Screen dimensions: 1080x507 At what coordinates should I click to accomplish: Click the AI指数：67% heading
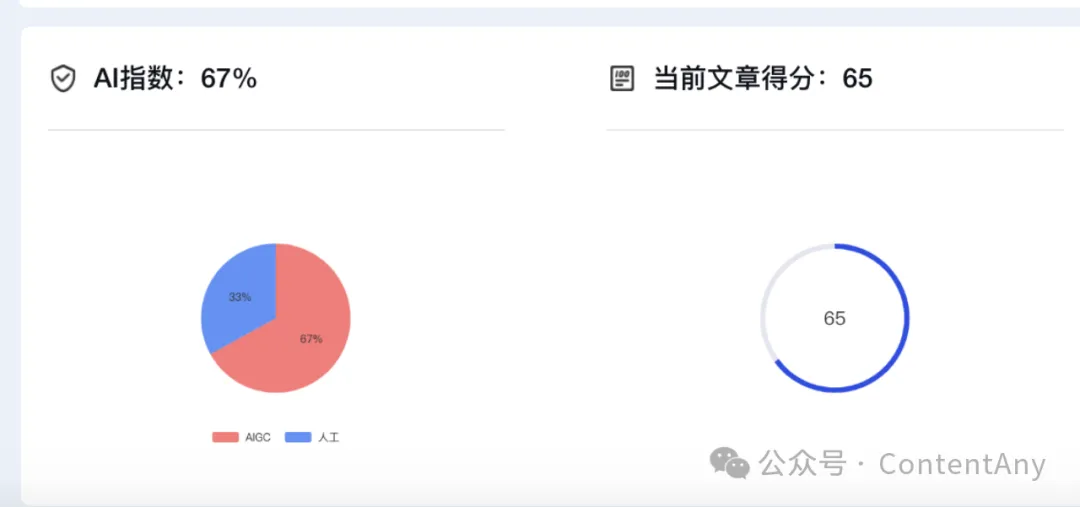coord(175,79)
